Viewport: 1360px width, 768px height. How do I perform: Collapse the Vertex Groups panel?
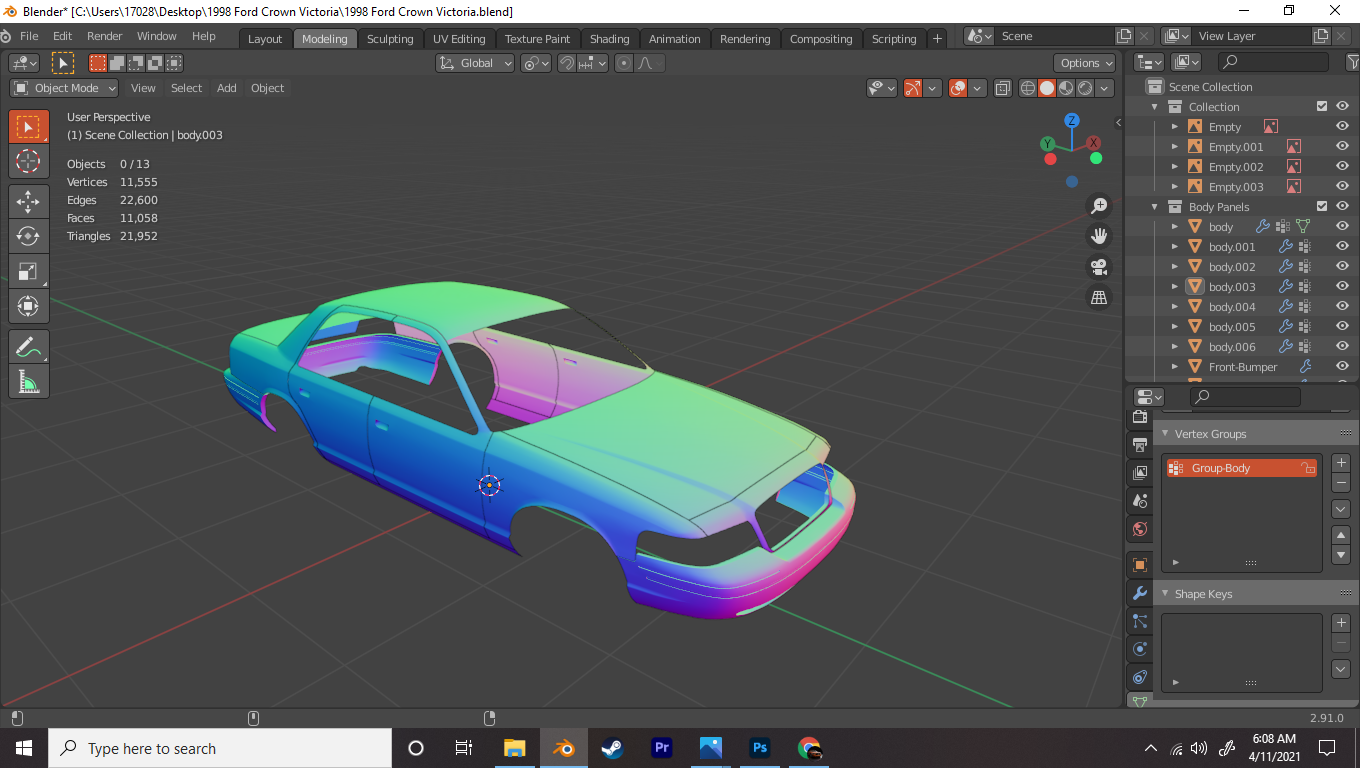click(1165, 434)
